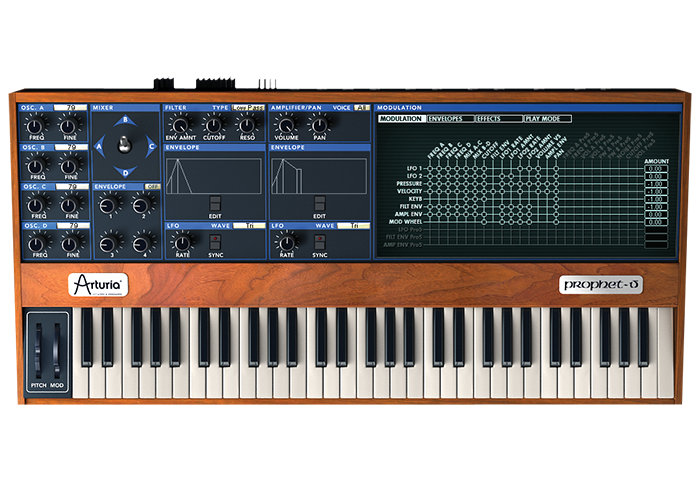700x484 pixels.
Task: Click the amplifier LFO RATE knob
Action: (286, 242)
